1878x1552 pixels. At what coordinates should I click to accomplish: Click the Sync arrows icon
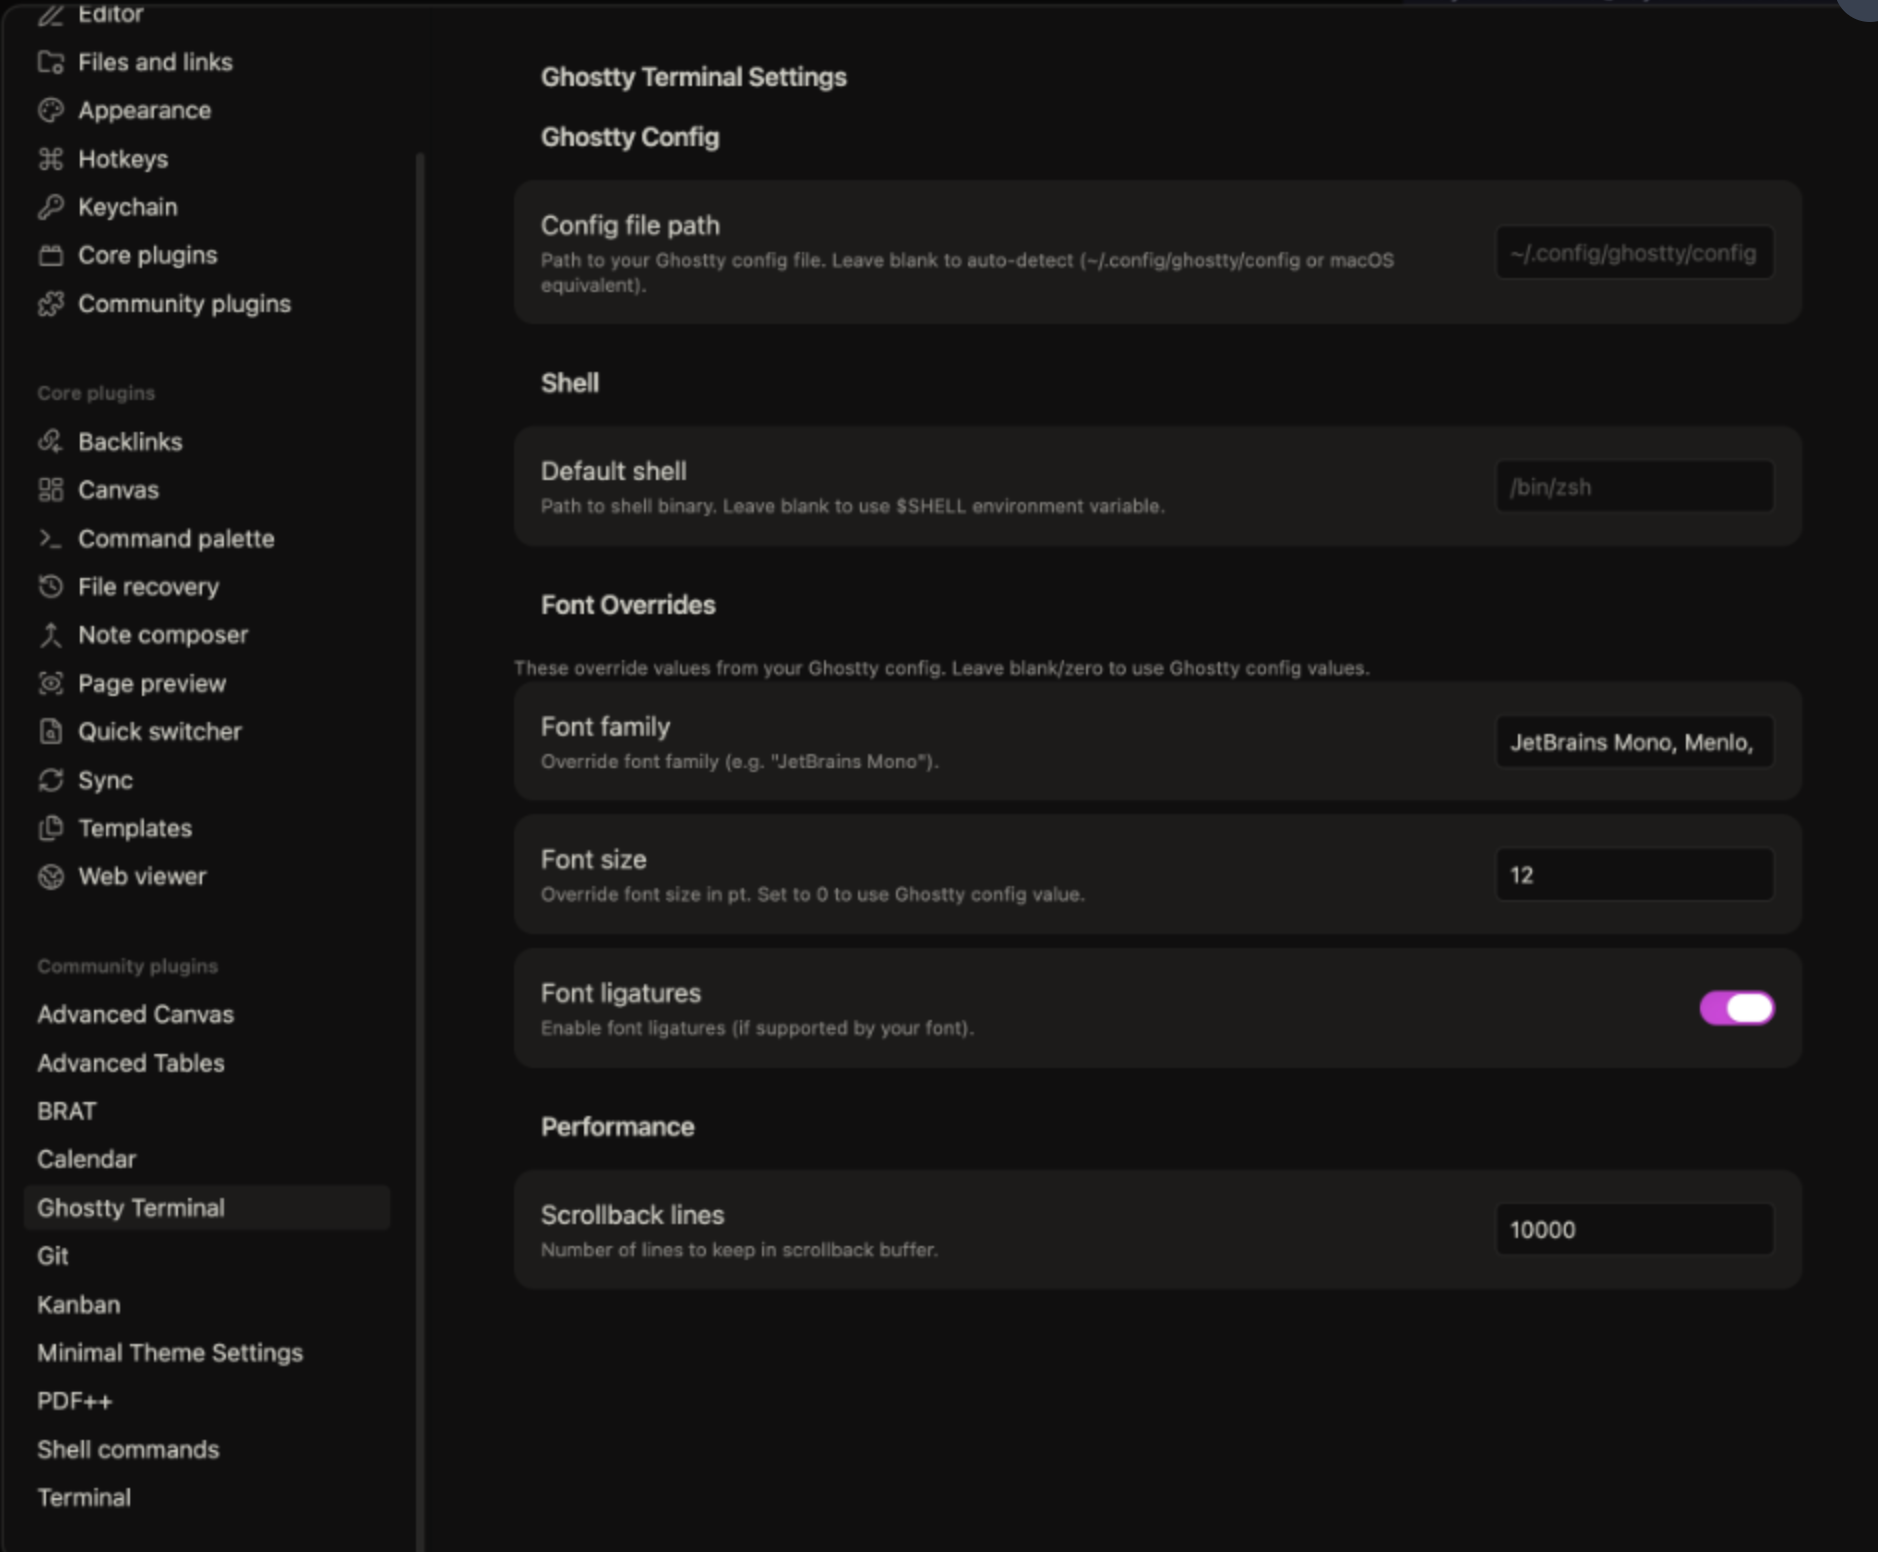click(x=51, y=780)
